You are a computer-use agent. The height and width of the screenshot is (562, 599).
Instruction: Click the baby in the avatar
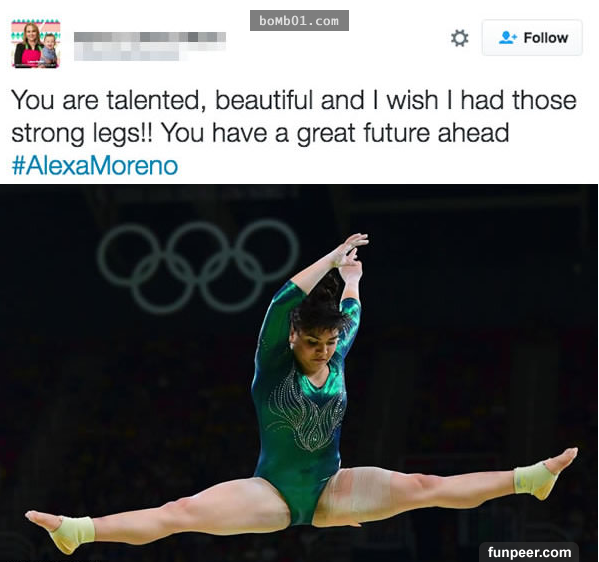(x=49, y=49)
